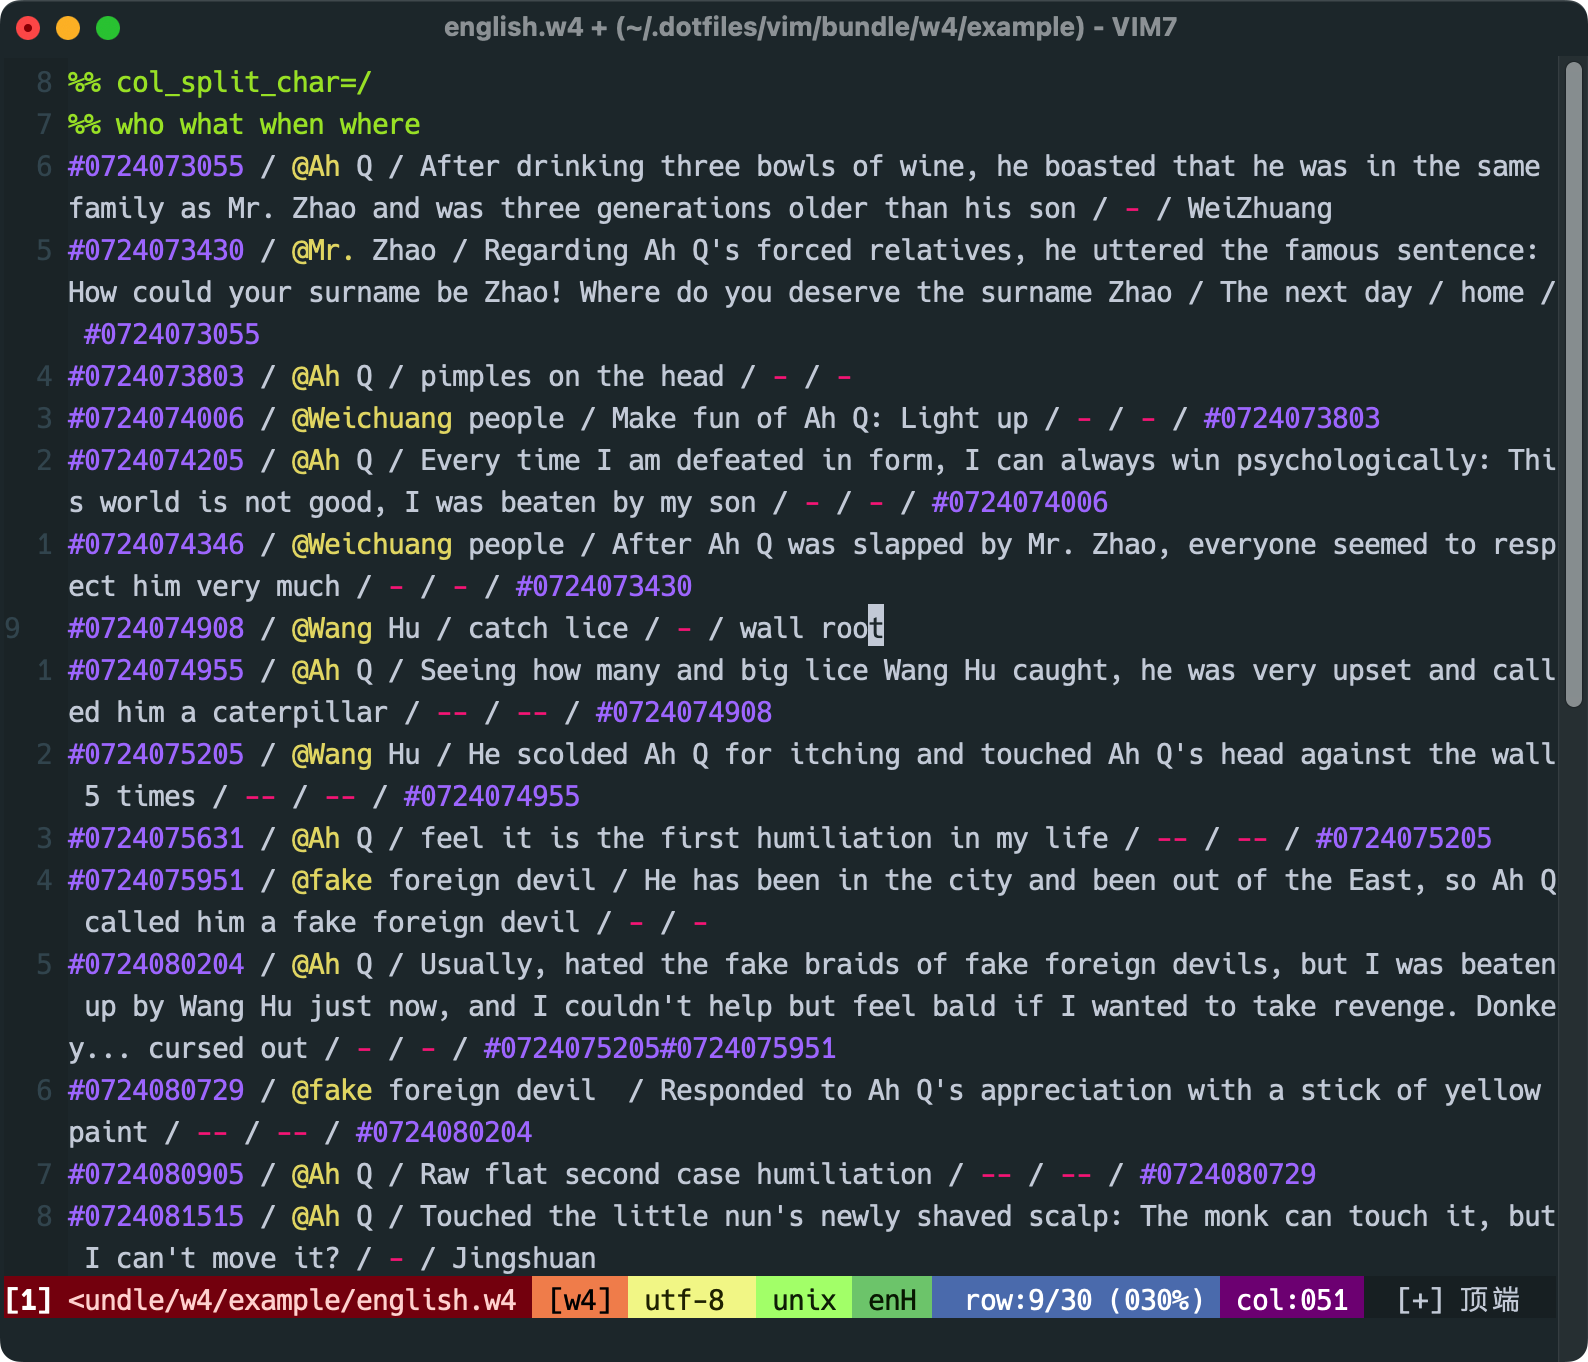Click the col:051 column indicator
This screenshot has height=1362, width=1588.
click(1292, 1299)
